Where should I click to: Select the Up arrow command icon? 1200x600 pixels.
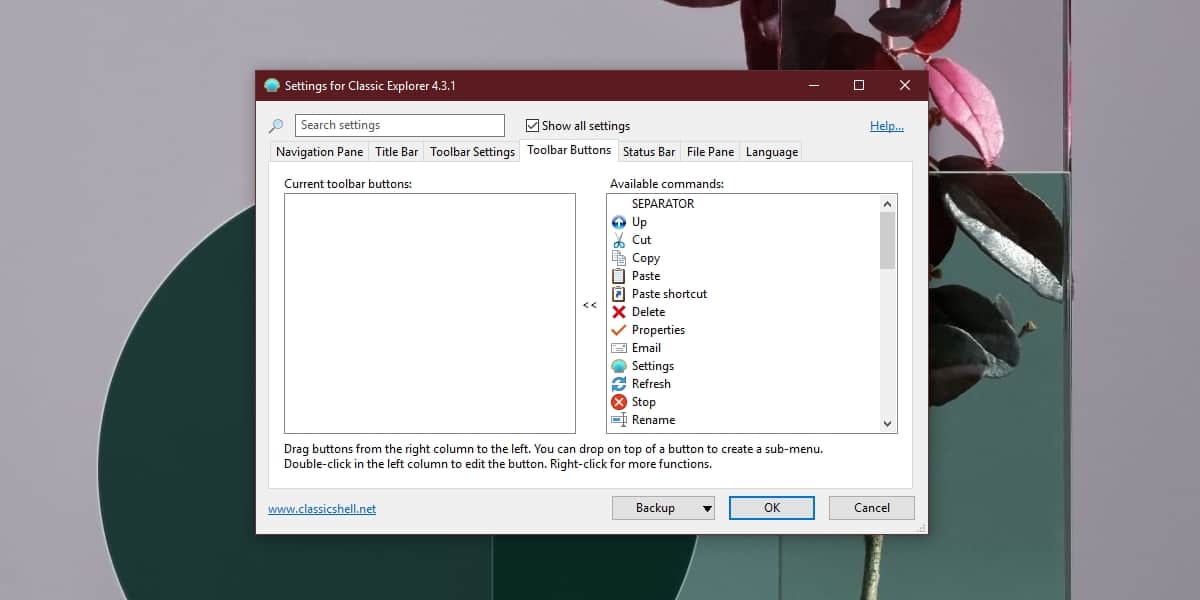click(x=619, y=222)
